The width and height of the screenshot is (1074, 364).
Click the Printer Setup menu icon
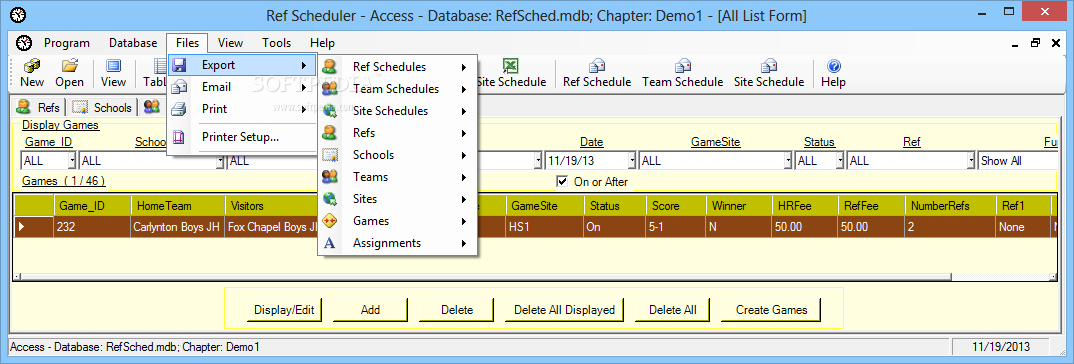(x=179, y=137)
